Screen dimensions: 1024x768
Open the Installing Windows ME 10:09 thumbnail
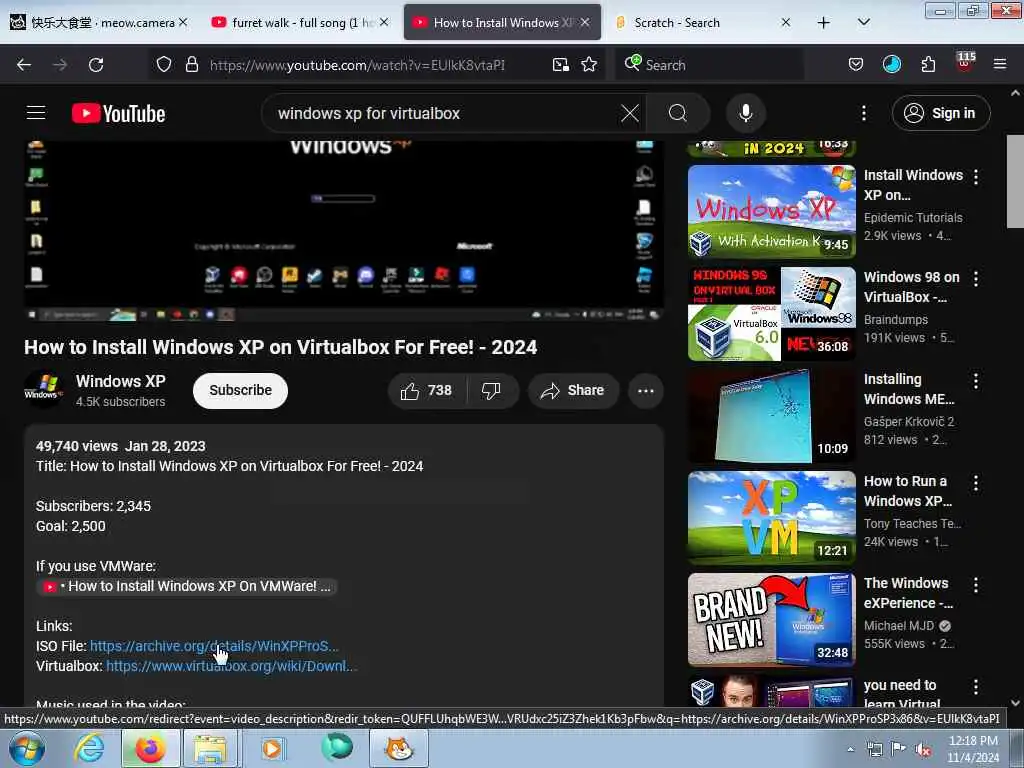pos(771,415)
